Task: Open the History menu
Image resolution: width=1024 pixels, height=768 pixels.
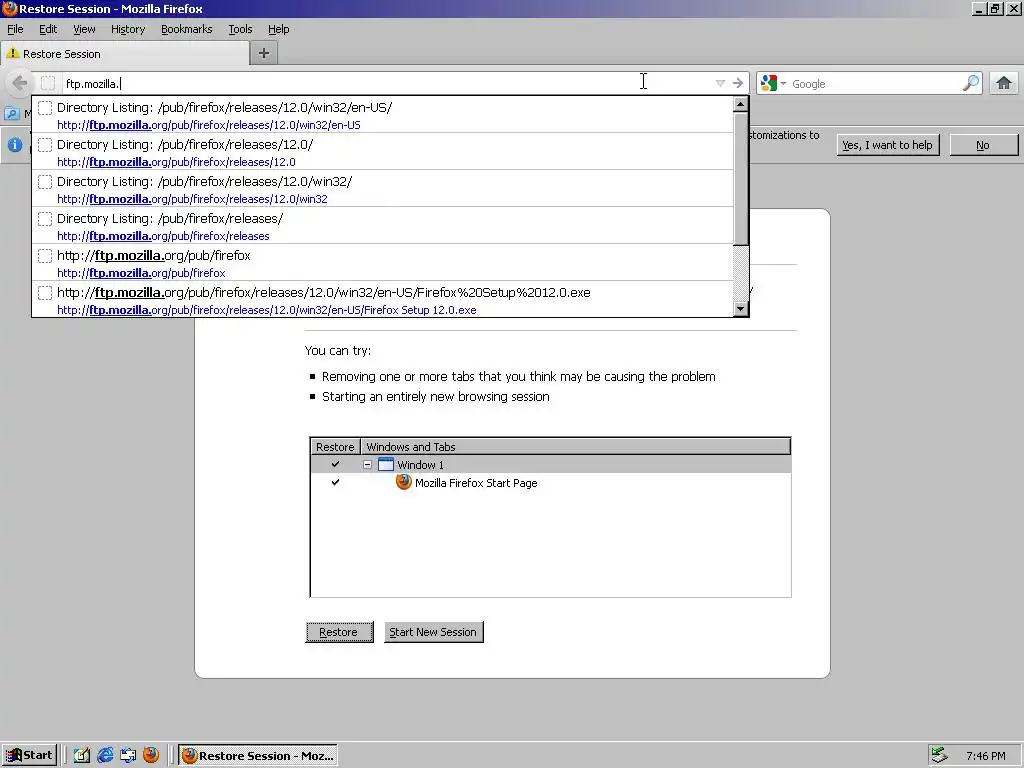Action: tap(128, 29)
